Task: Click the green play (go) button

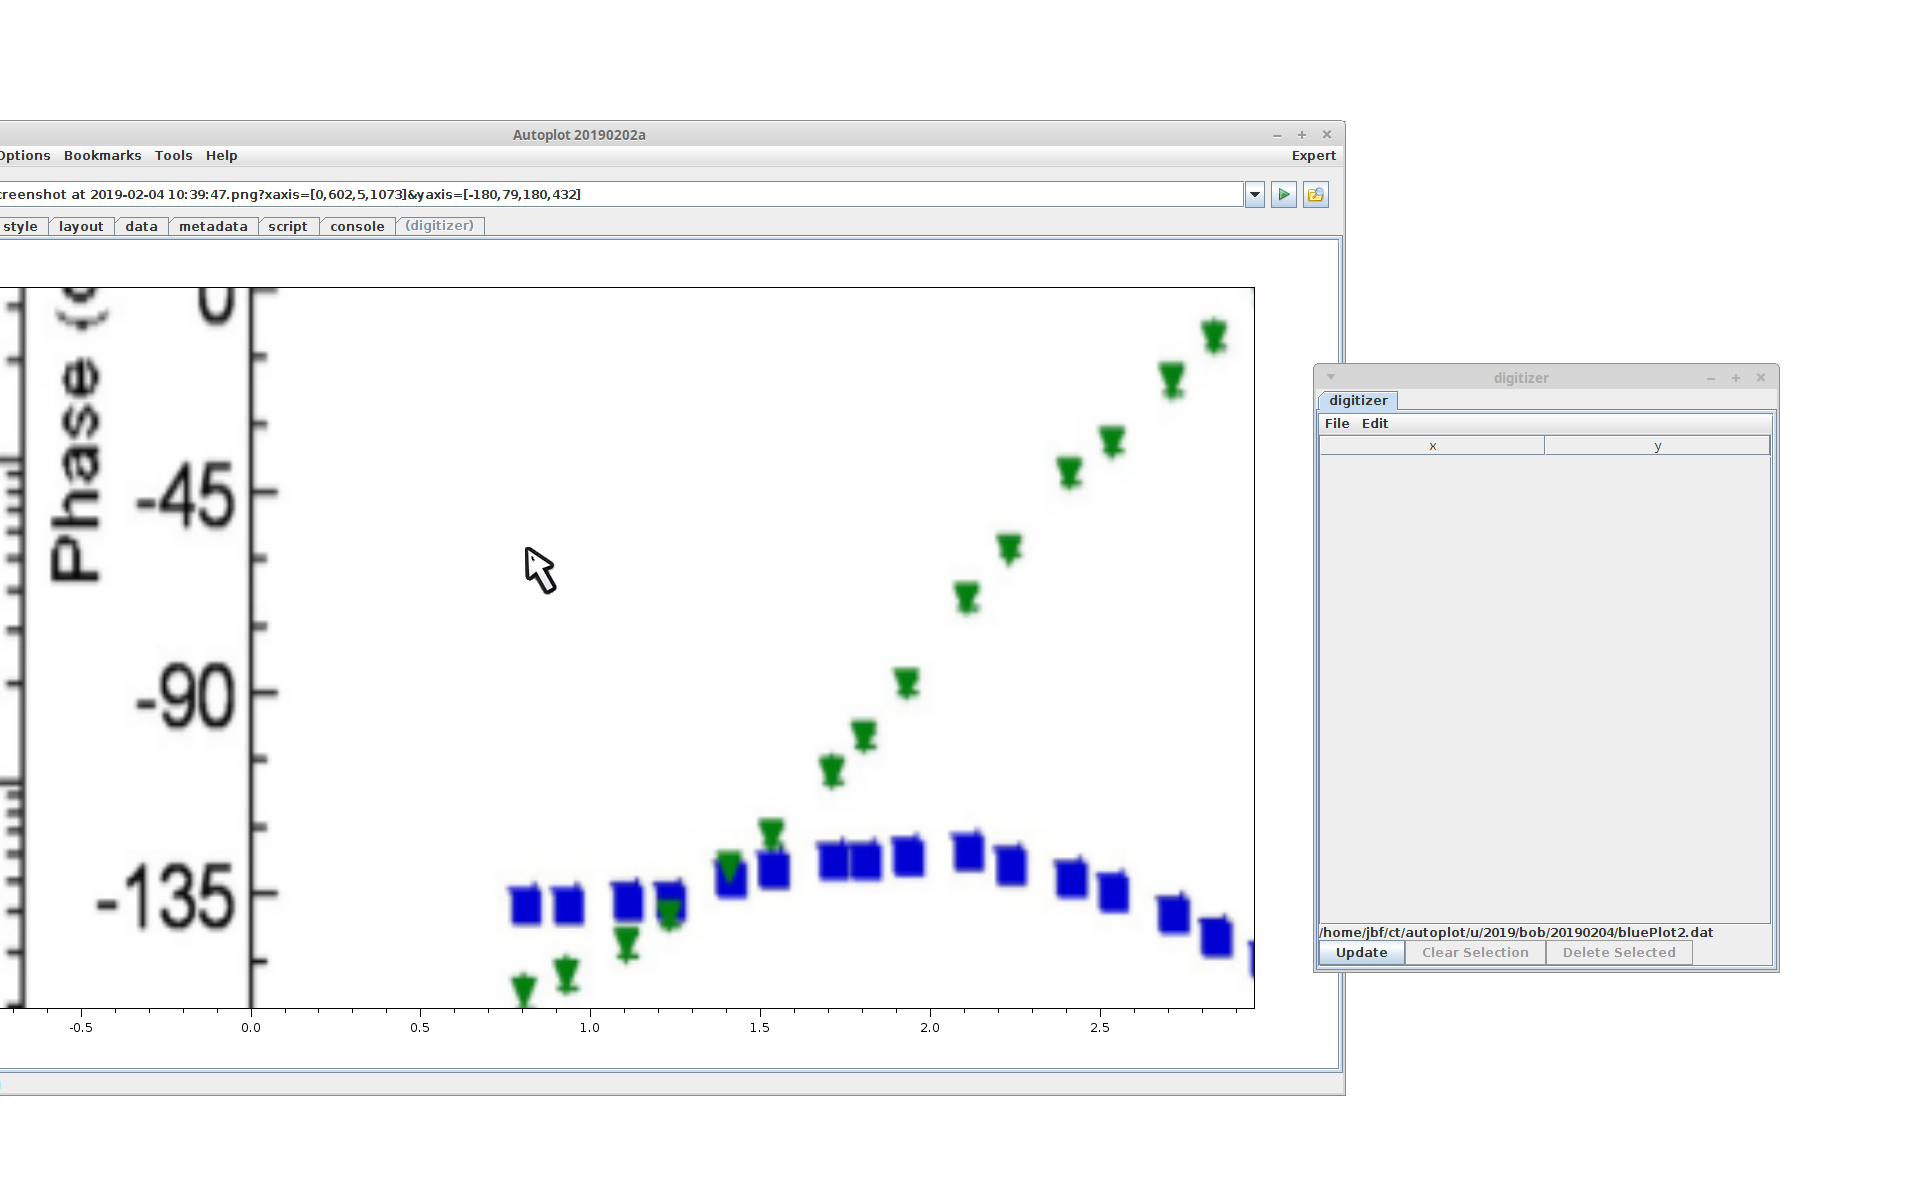Action: [1284, 195]
